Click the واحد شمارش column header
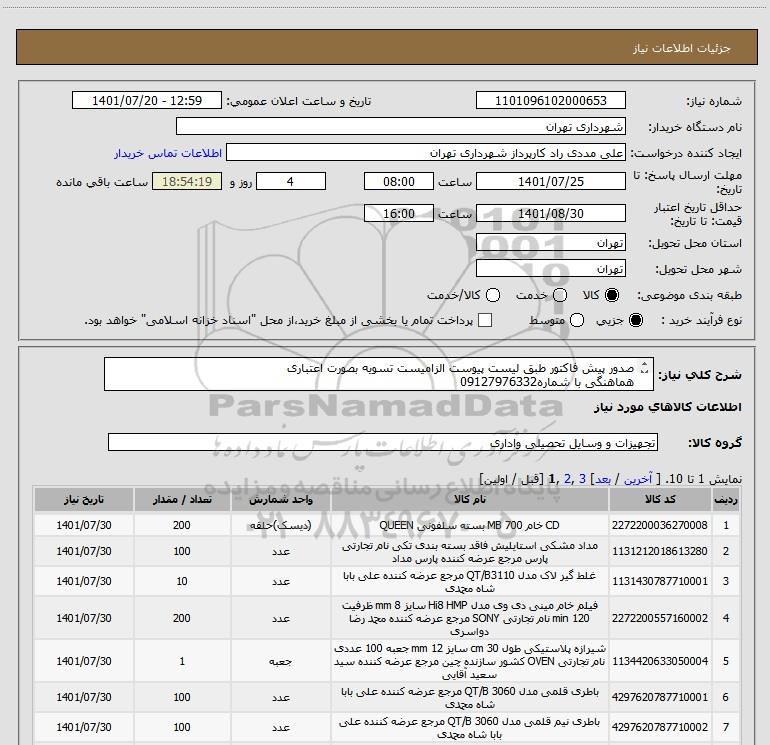The width and height of the screenshot is (770, 745). [281, 499]
